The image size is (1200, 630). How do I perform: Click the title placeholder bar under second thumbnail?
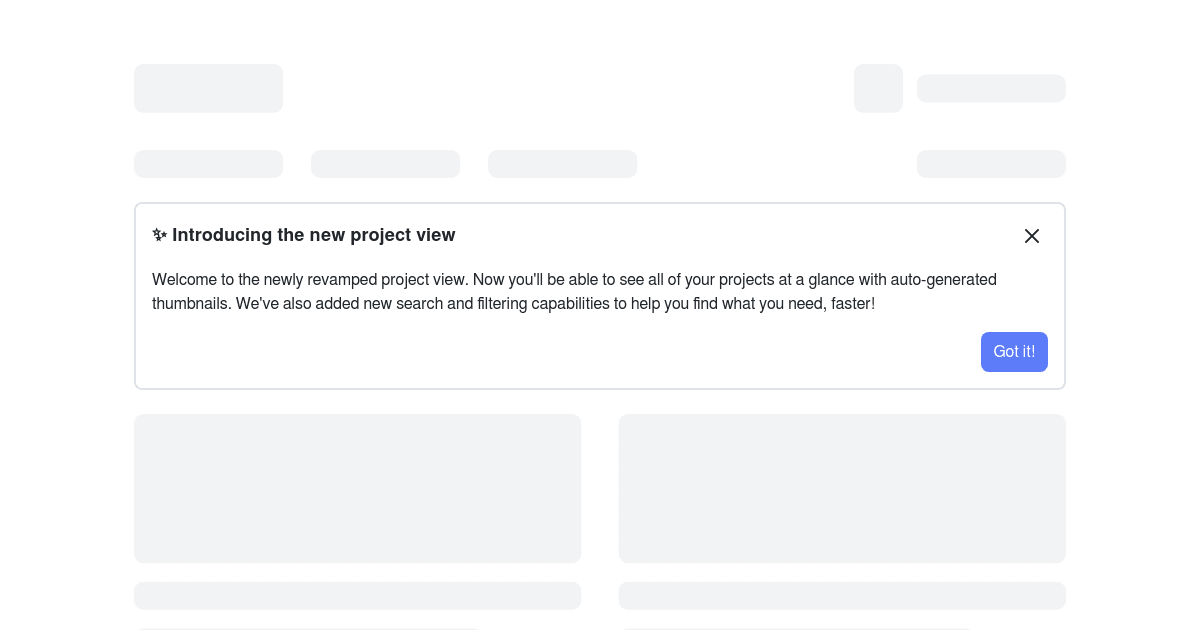(842, 596)
